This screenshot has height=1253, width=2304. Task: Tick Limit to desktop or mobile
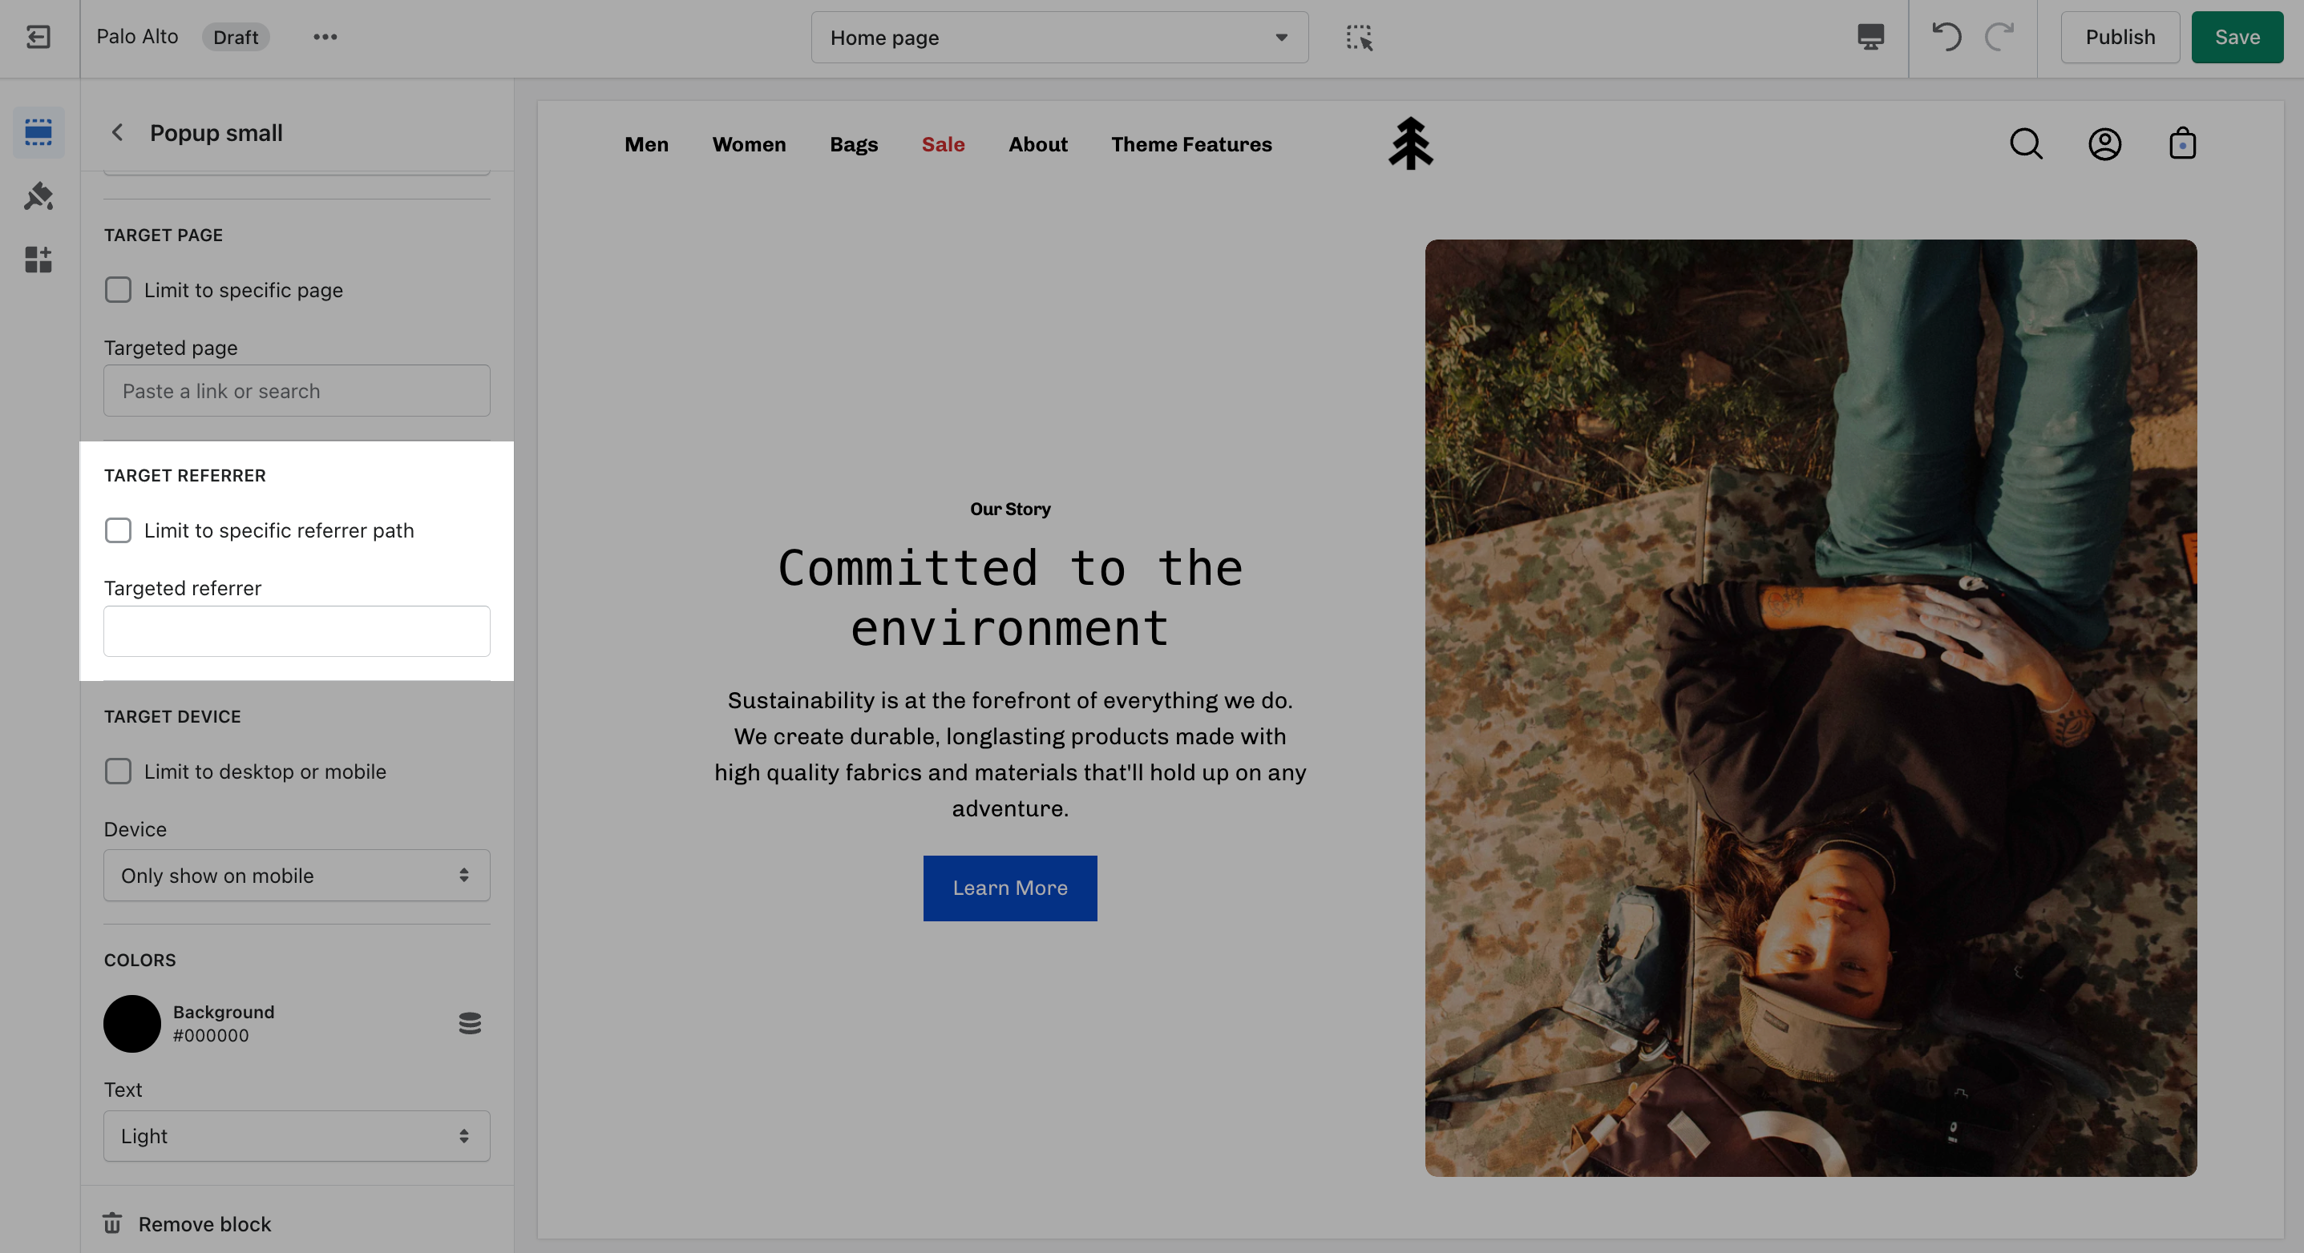(118, 771)
